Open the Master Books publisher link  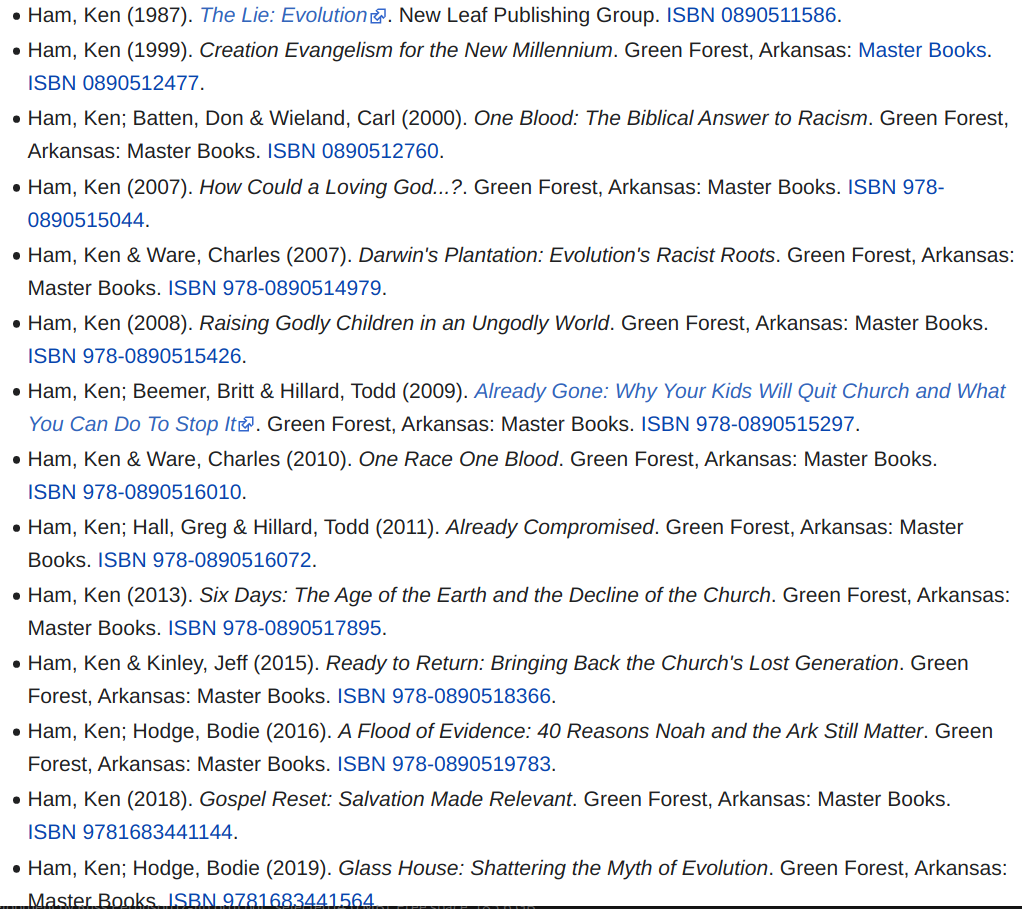pos(922,50)
